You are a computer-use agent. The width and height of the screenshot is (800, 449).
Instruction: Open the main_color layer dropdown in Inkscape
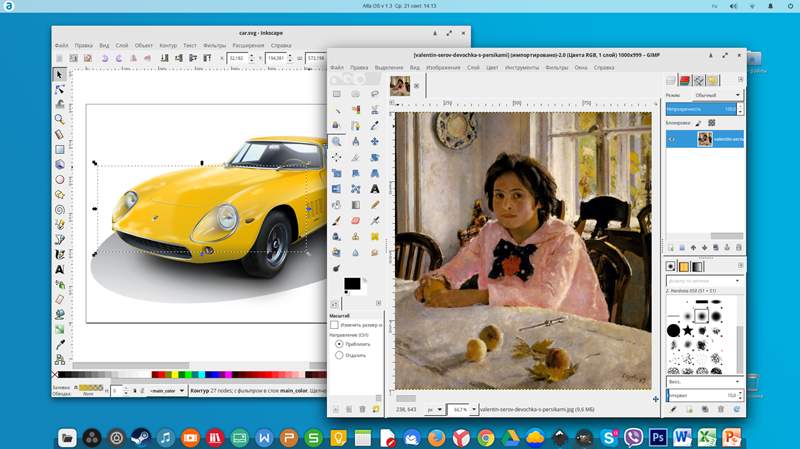click(x=166, y=391)
